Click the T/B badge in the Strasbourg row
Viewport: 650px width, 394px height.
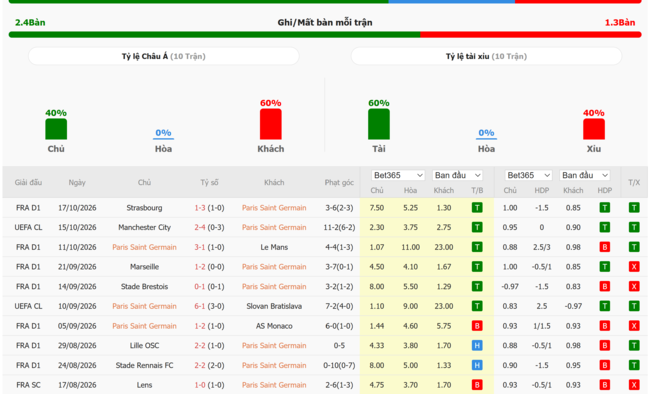[477, 208]
